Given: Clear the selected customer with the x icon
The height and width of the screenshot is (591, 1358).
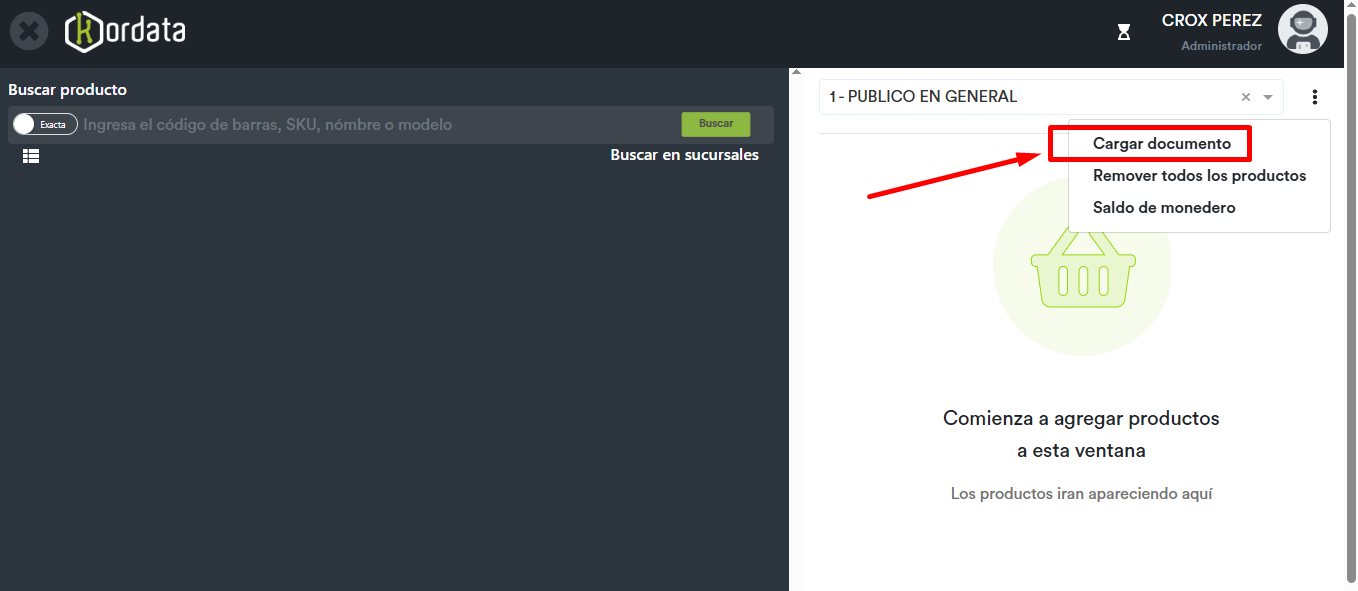Looking at the screenshot, I should click(x=1245, y=97).
